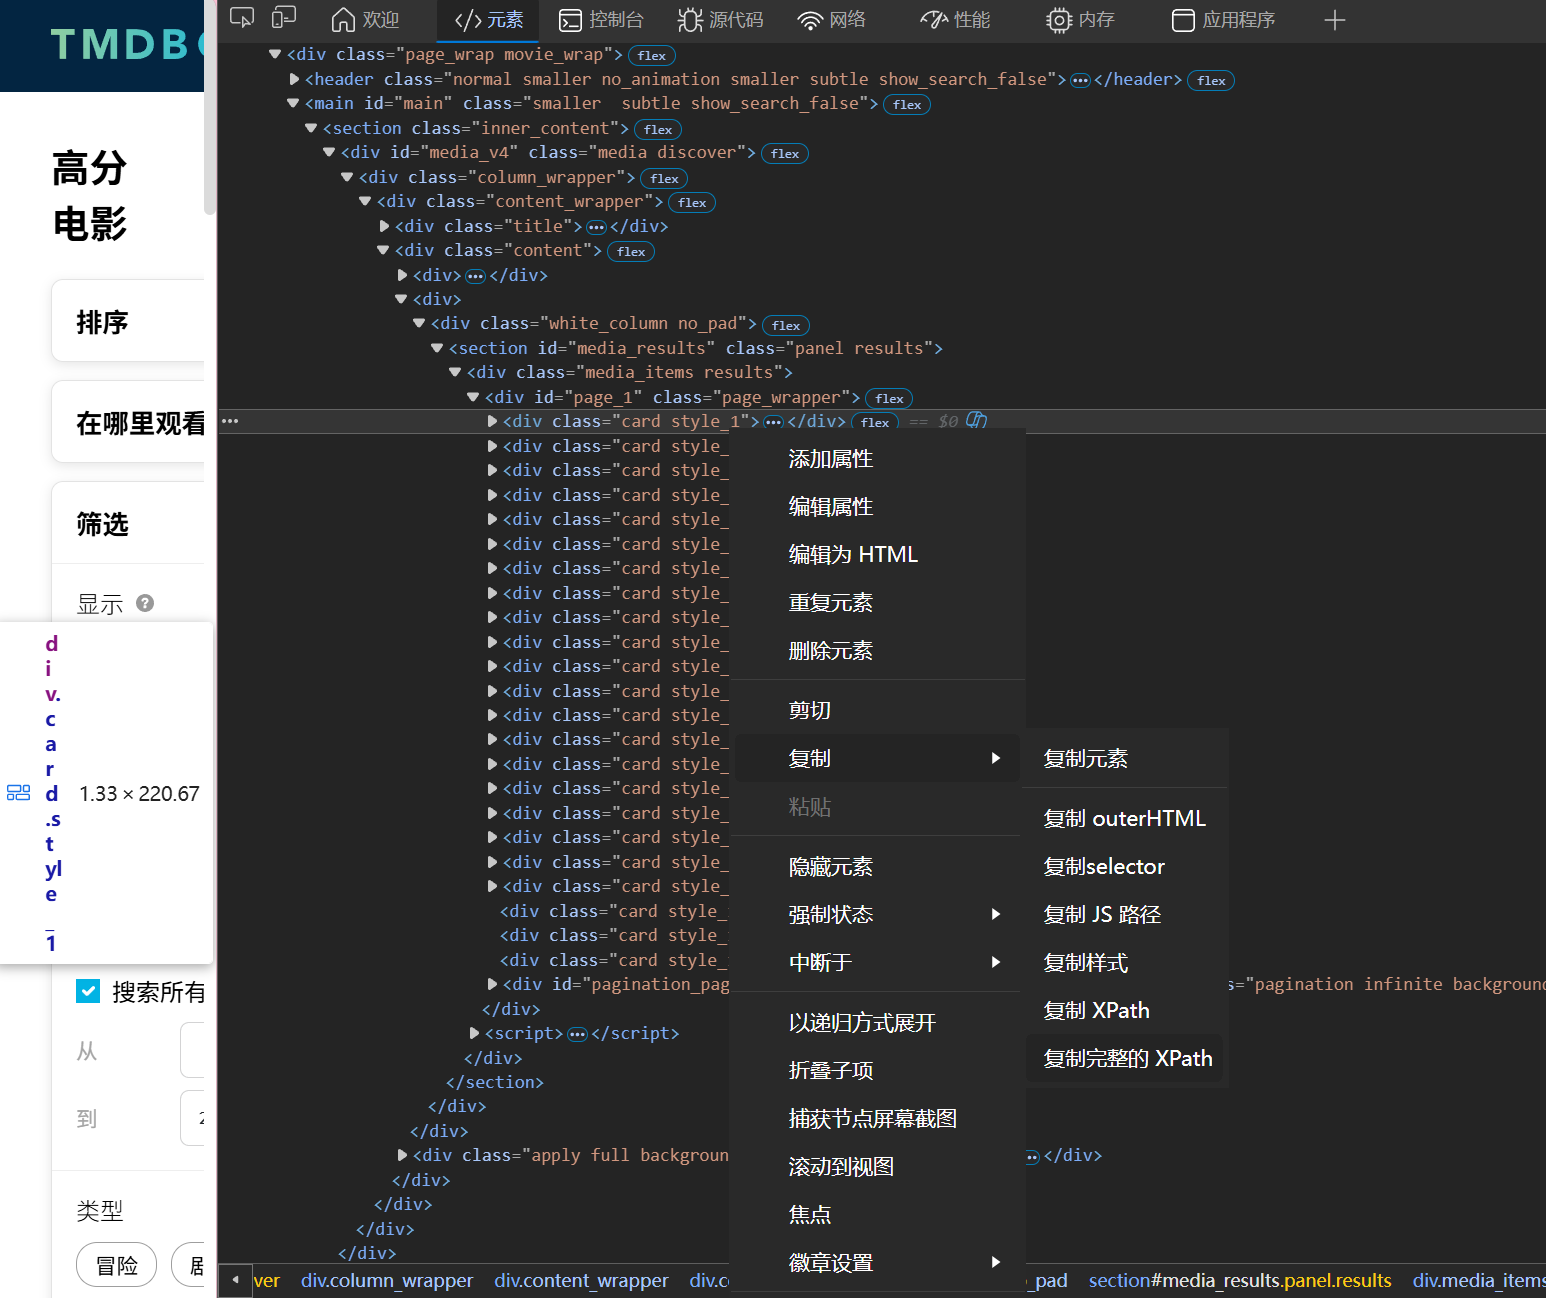Screen dimensions: 1546x1298
Task: Open the 徽章设置 submenu
Action: (878, 1263)
